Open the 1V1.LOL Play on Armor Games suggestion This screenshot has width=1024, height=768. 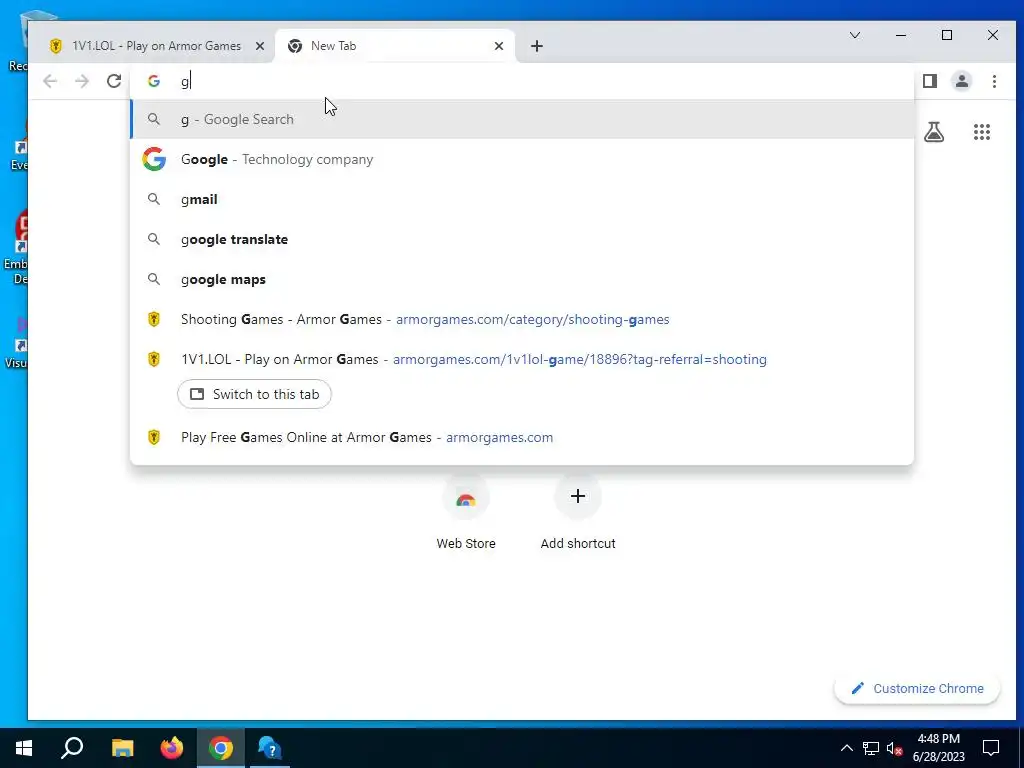(x=522, y=359)
